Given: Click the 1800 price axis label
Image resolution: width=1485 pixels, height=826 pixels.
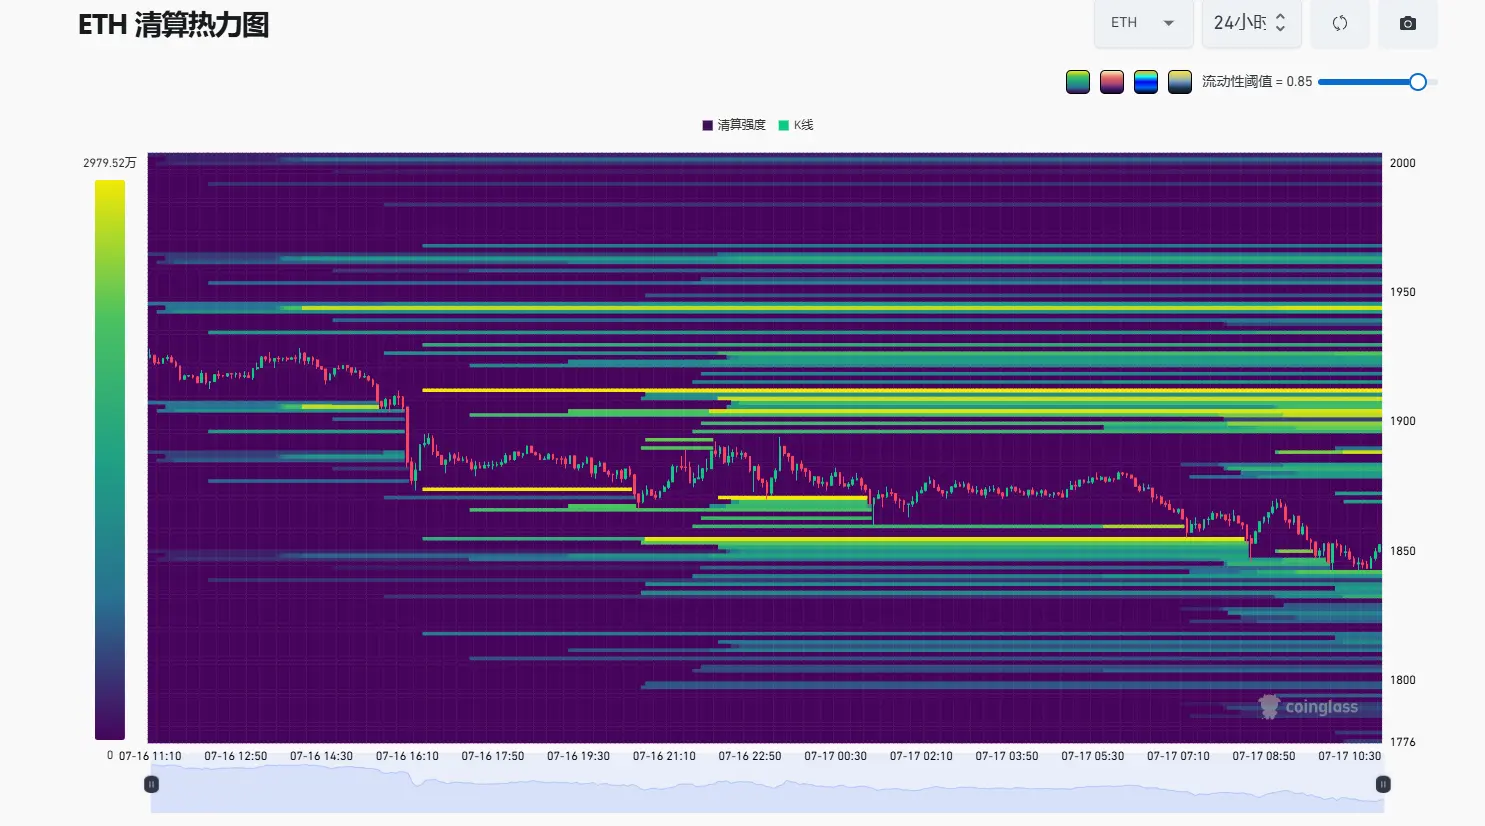Looking at the screenshot, I should pos(1403,680).
